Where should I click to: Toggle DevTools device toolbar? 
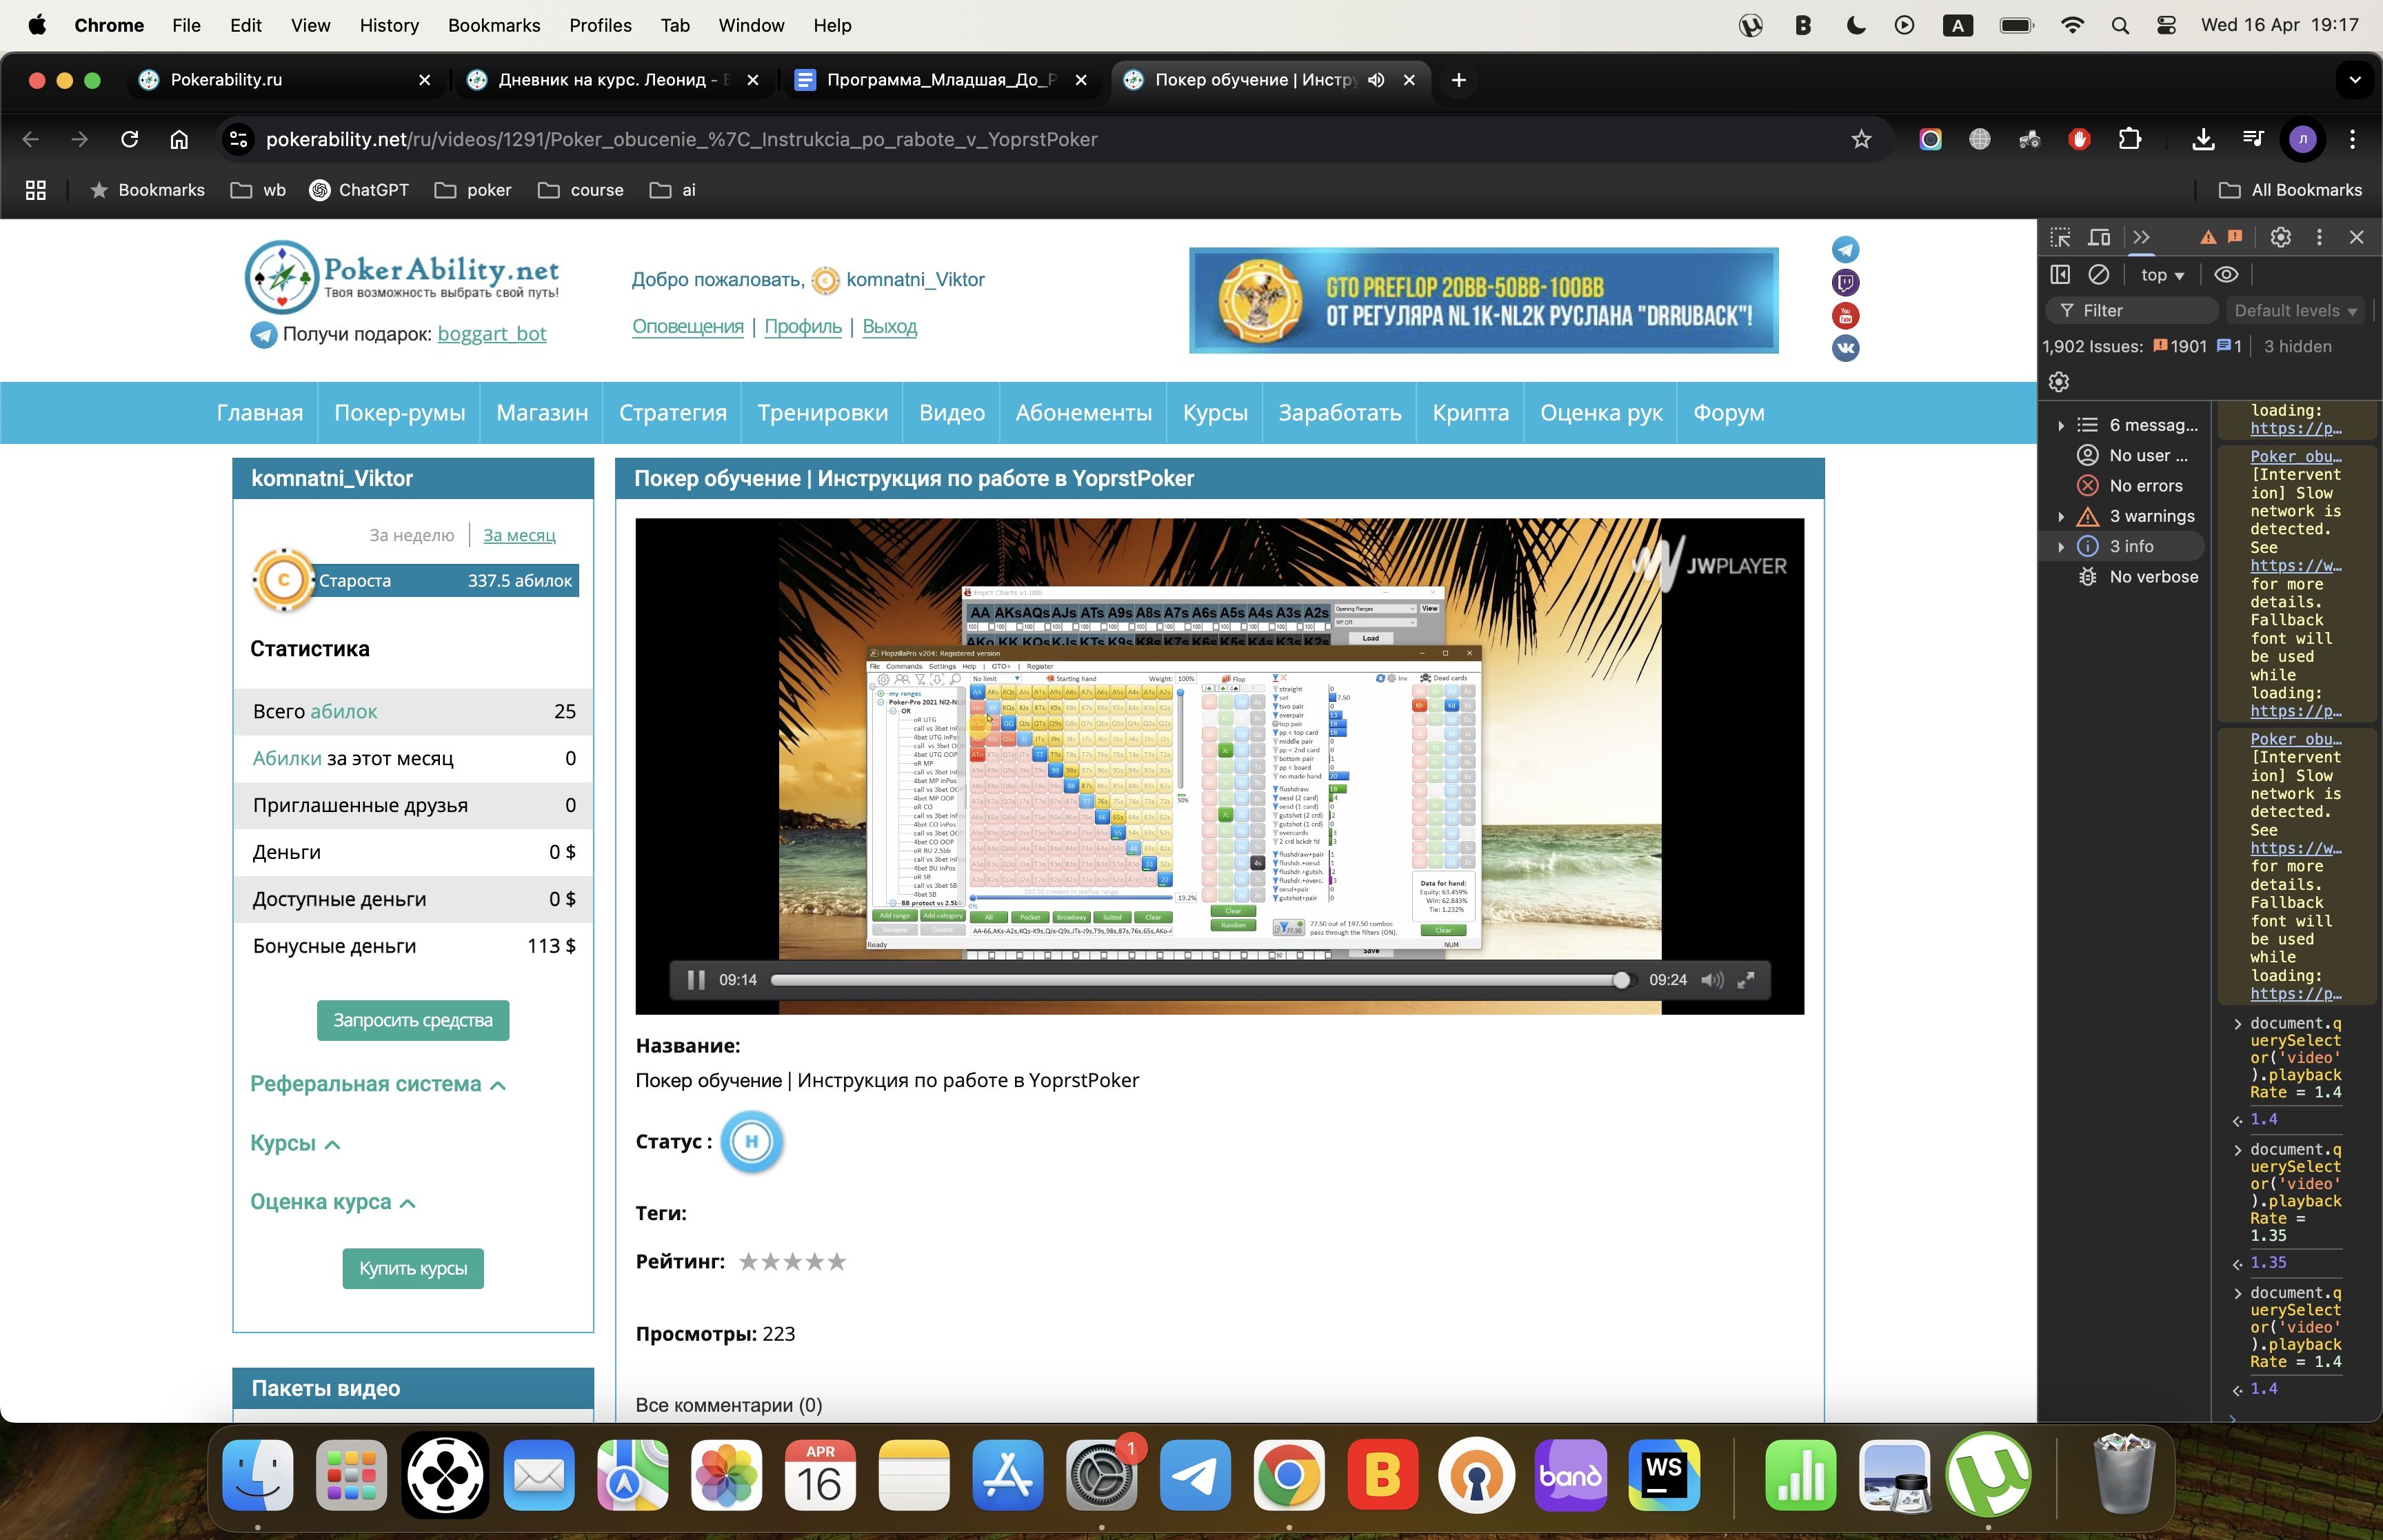pyautogui.click(x=2099, y=237)
